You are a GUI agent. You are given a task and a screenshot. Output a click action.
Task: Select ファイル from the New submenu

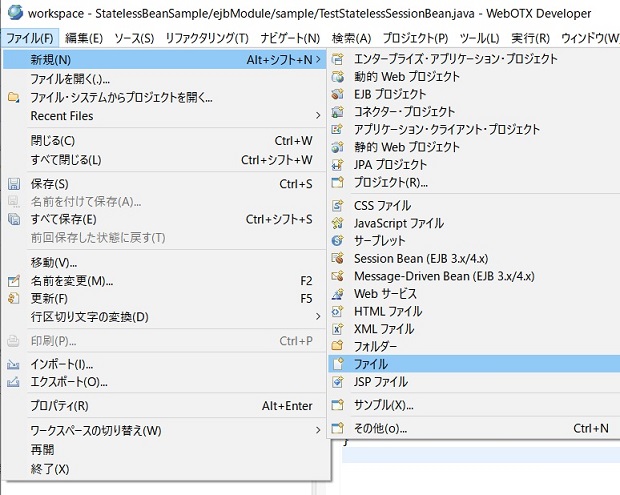371,365
